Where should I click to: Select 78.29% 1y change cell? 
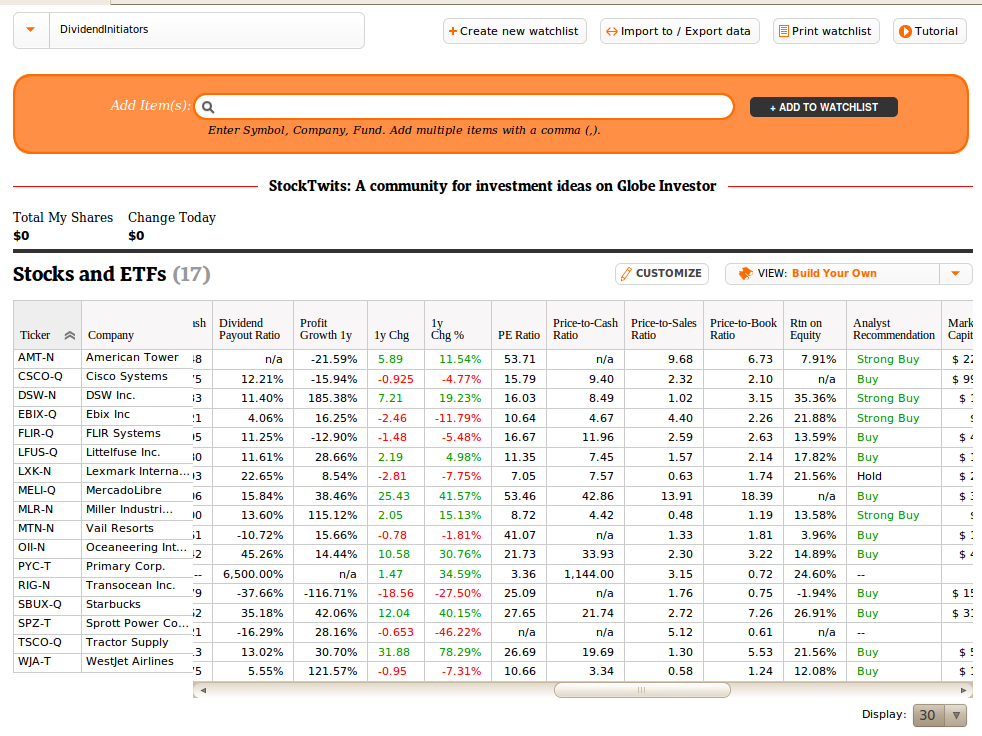tap(460, 652)
